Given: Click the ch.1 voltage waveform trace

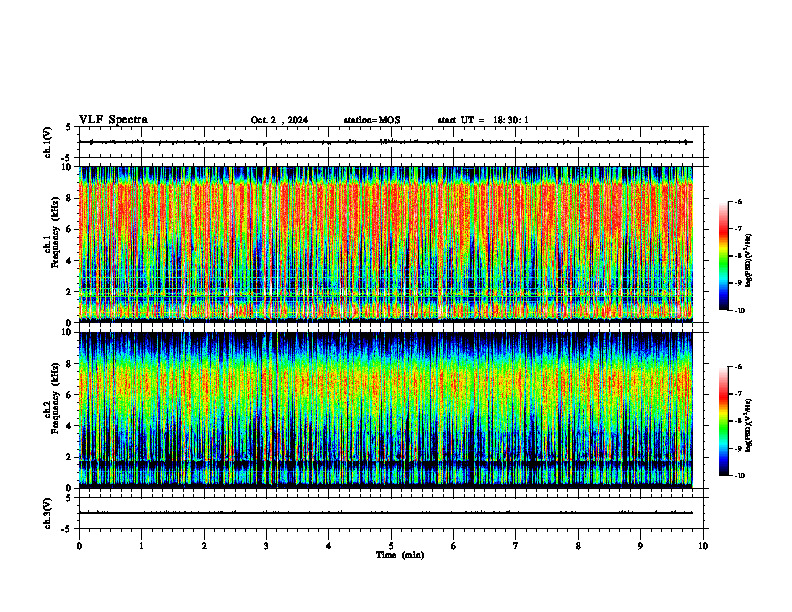Looking at the screenshot, I should (x=386, y=142).
